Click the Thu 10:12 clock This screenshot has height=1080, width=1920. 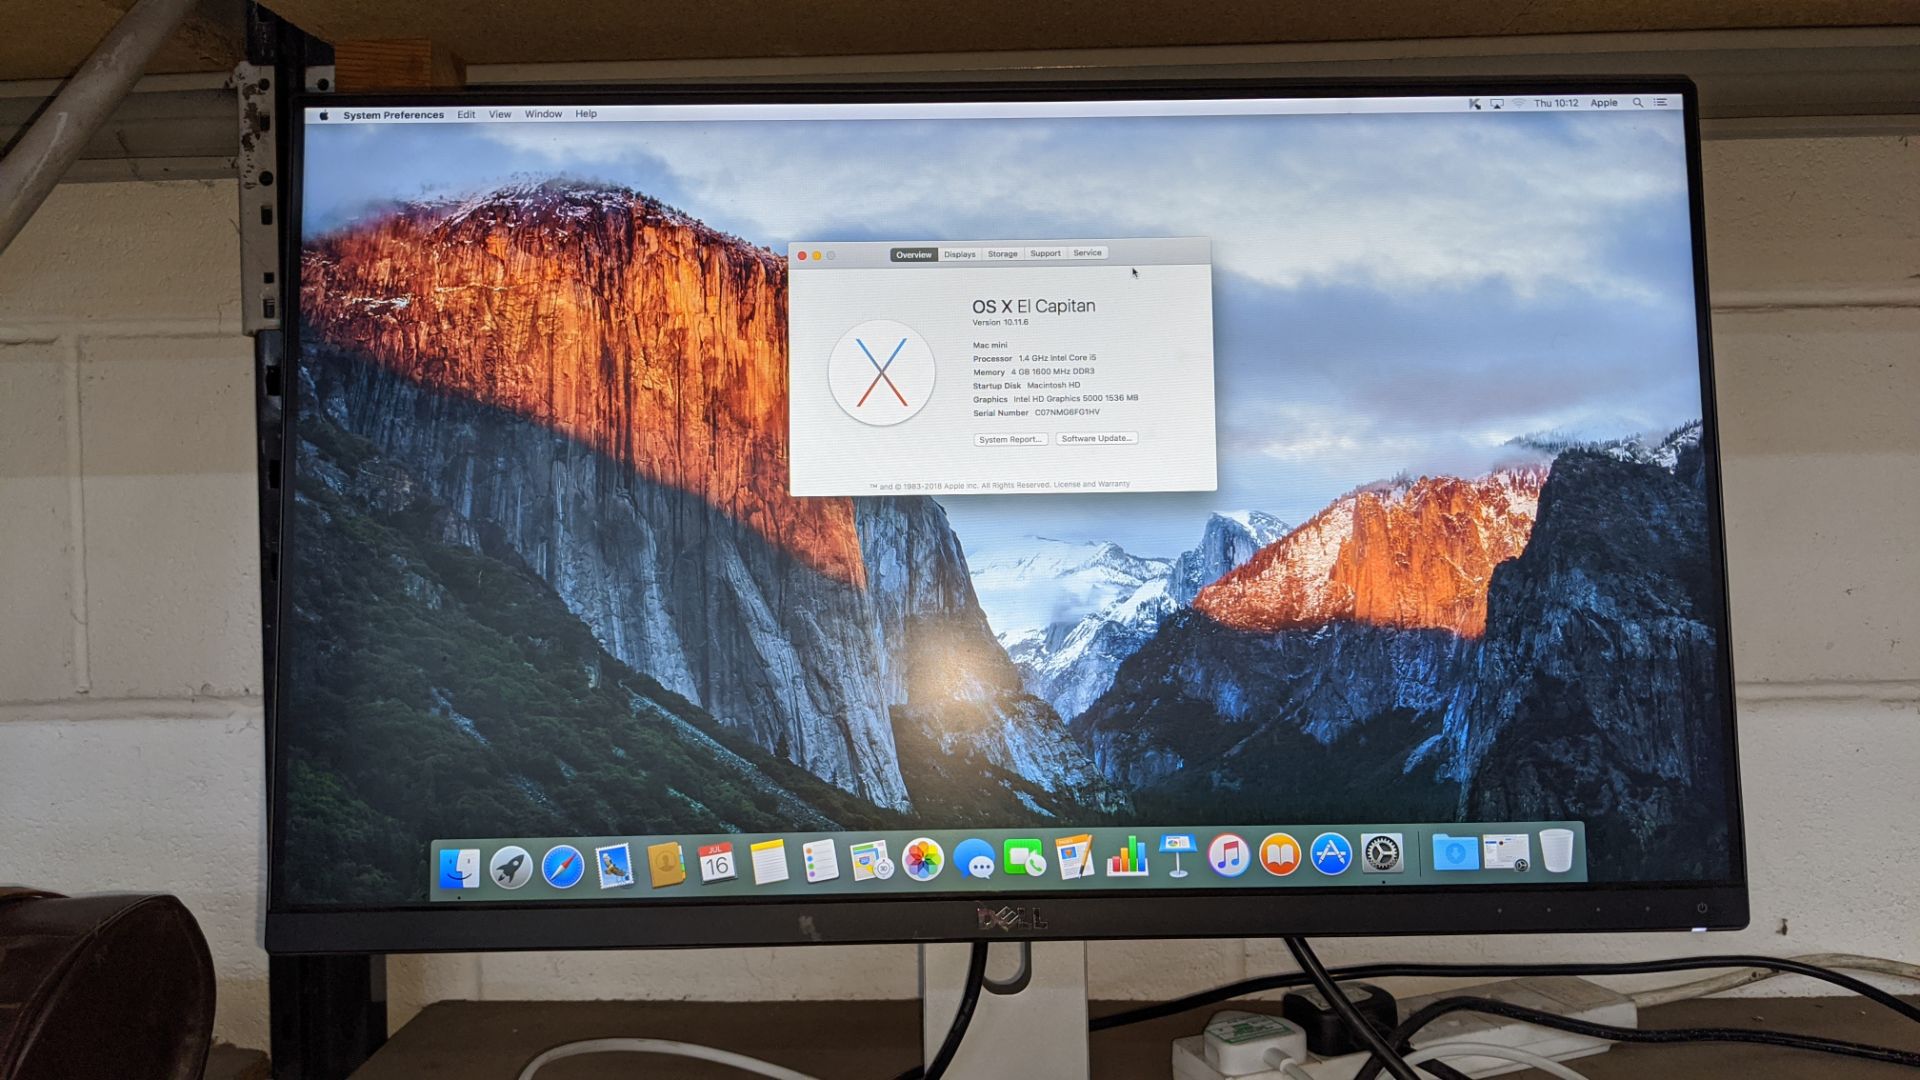click(x=1556, y=103)
